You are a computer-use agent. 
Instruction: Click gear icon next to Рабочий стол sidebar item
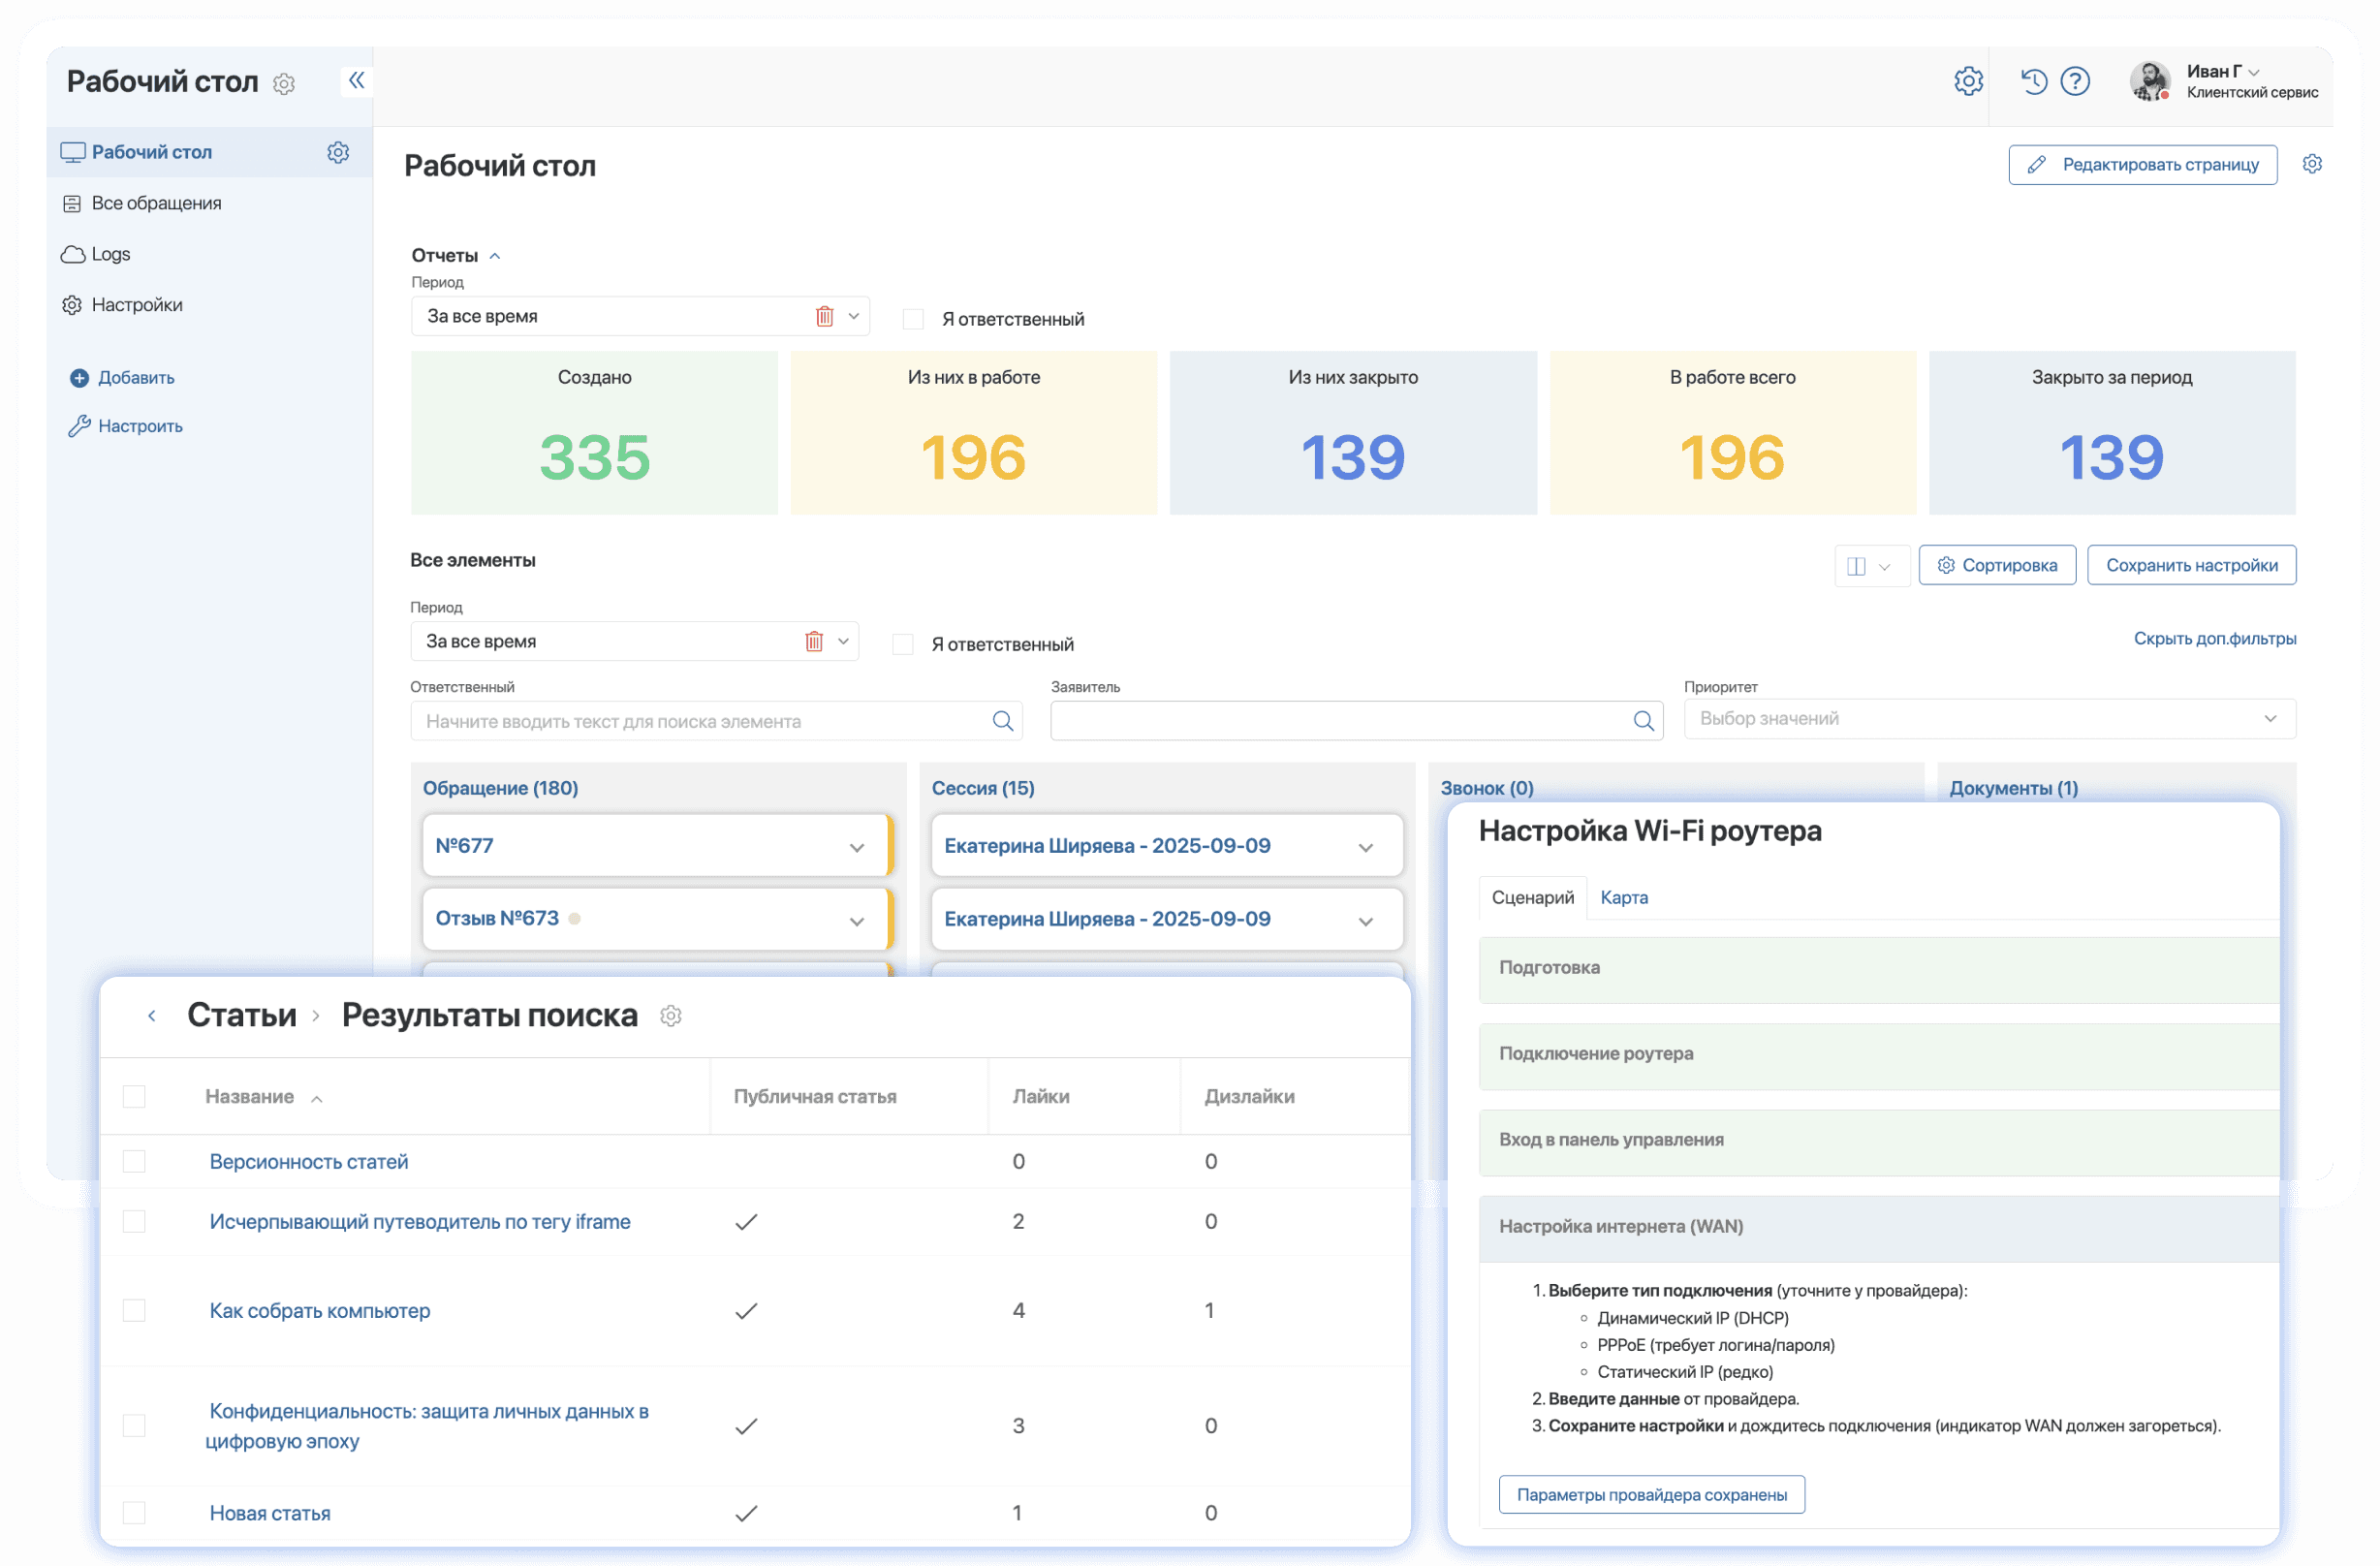coord(338,152)
